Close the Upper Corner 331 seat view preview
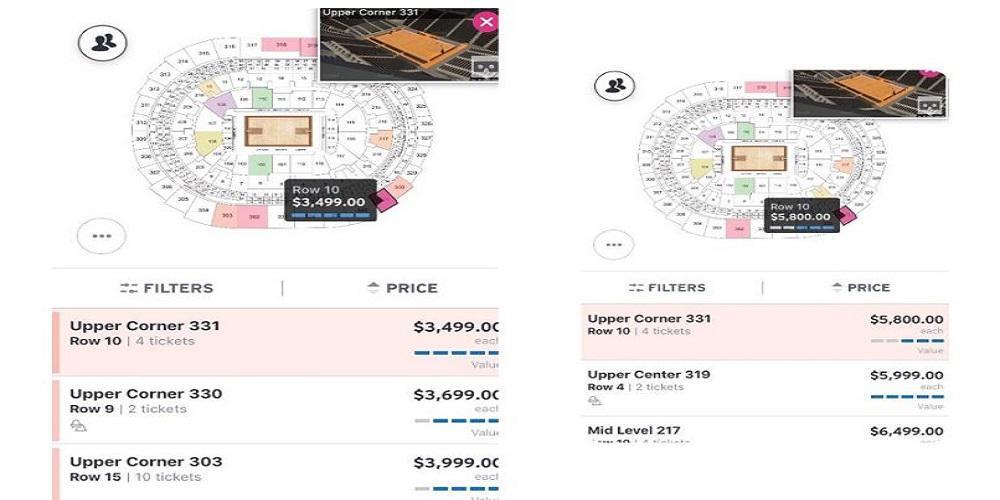The height and width of the screenshot is (500, 1000). (486, 22)
